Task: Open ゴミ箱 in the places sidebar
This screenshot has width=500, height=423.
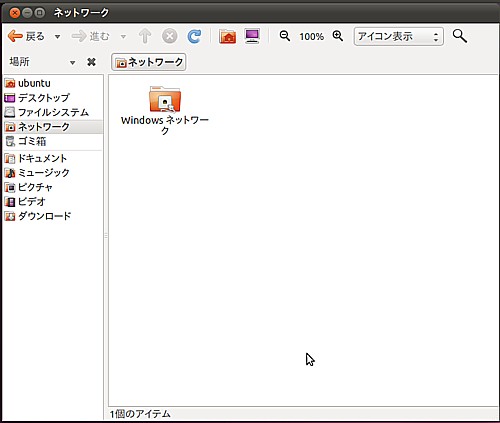Action: pos(53,141)
